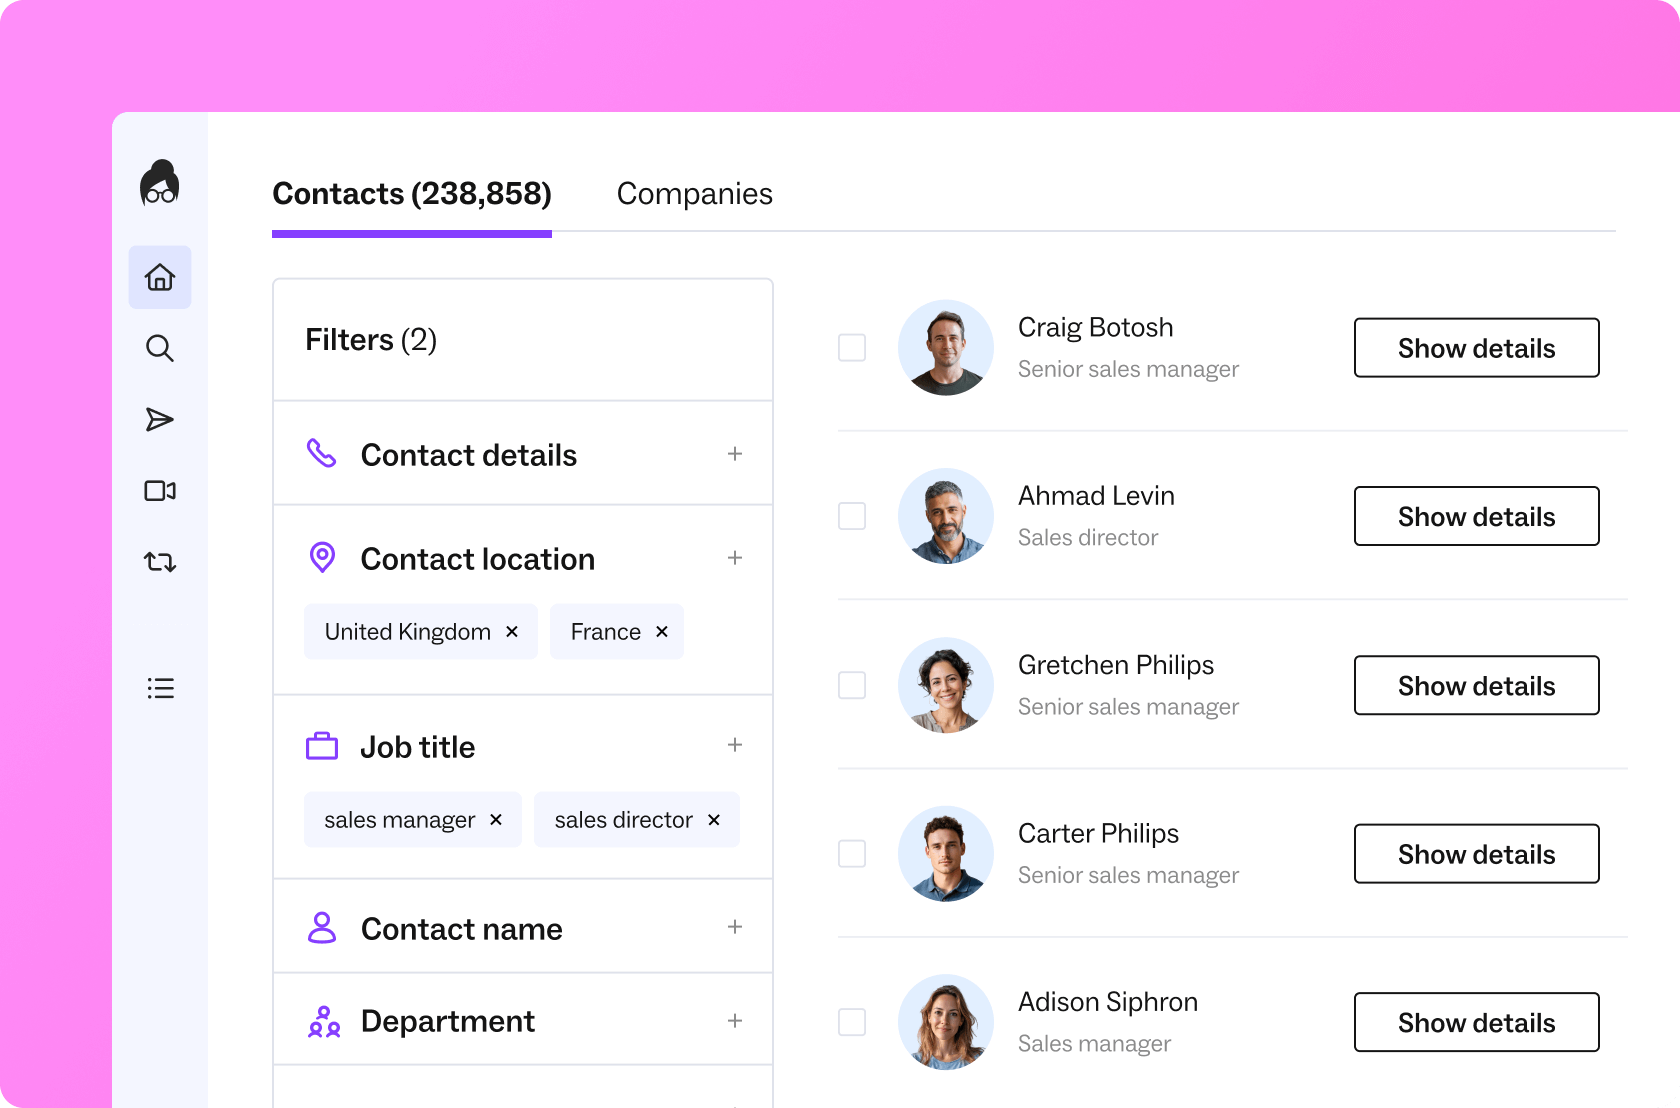The width and height of the screenshot is (1680, 1108).
Task: Show details for Adison Siphron
Action: (x=1476, y=1022)
